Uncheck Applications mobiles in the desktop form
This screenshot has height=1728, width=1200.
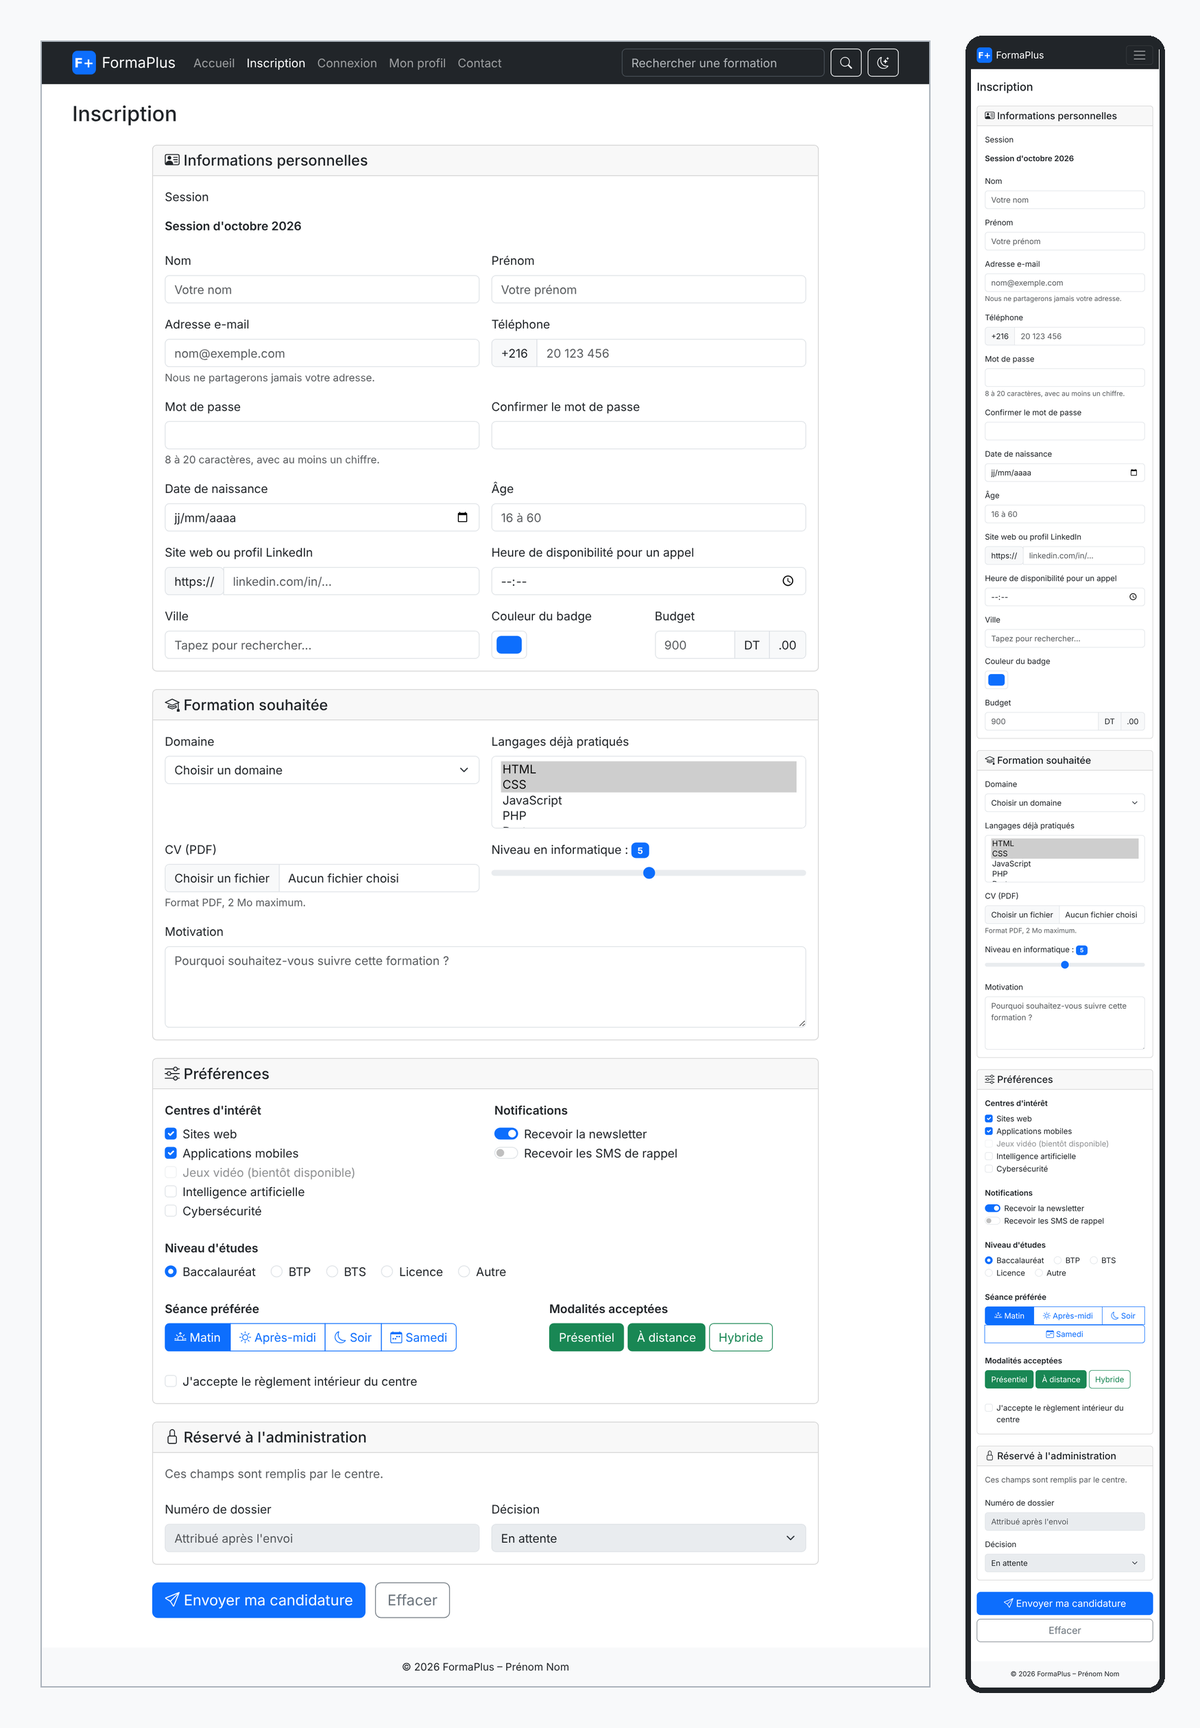(x=171, y=1153)
